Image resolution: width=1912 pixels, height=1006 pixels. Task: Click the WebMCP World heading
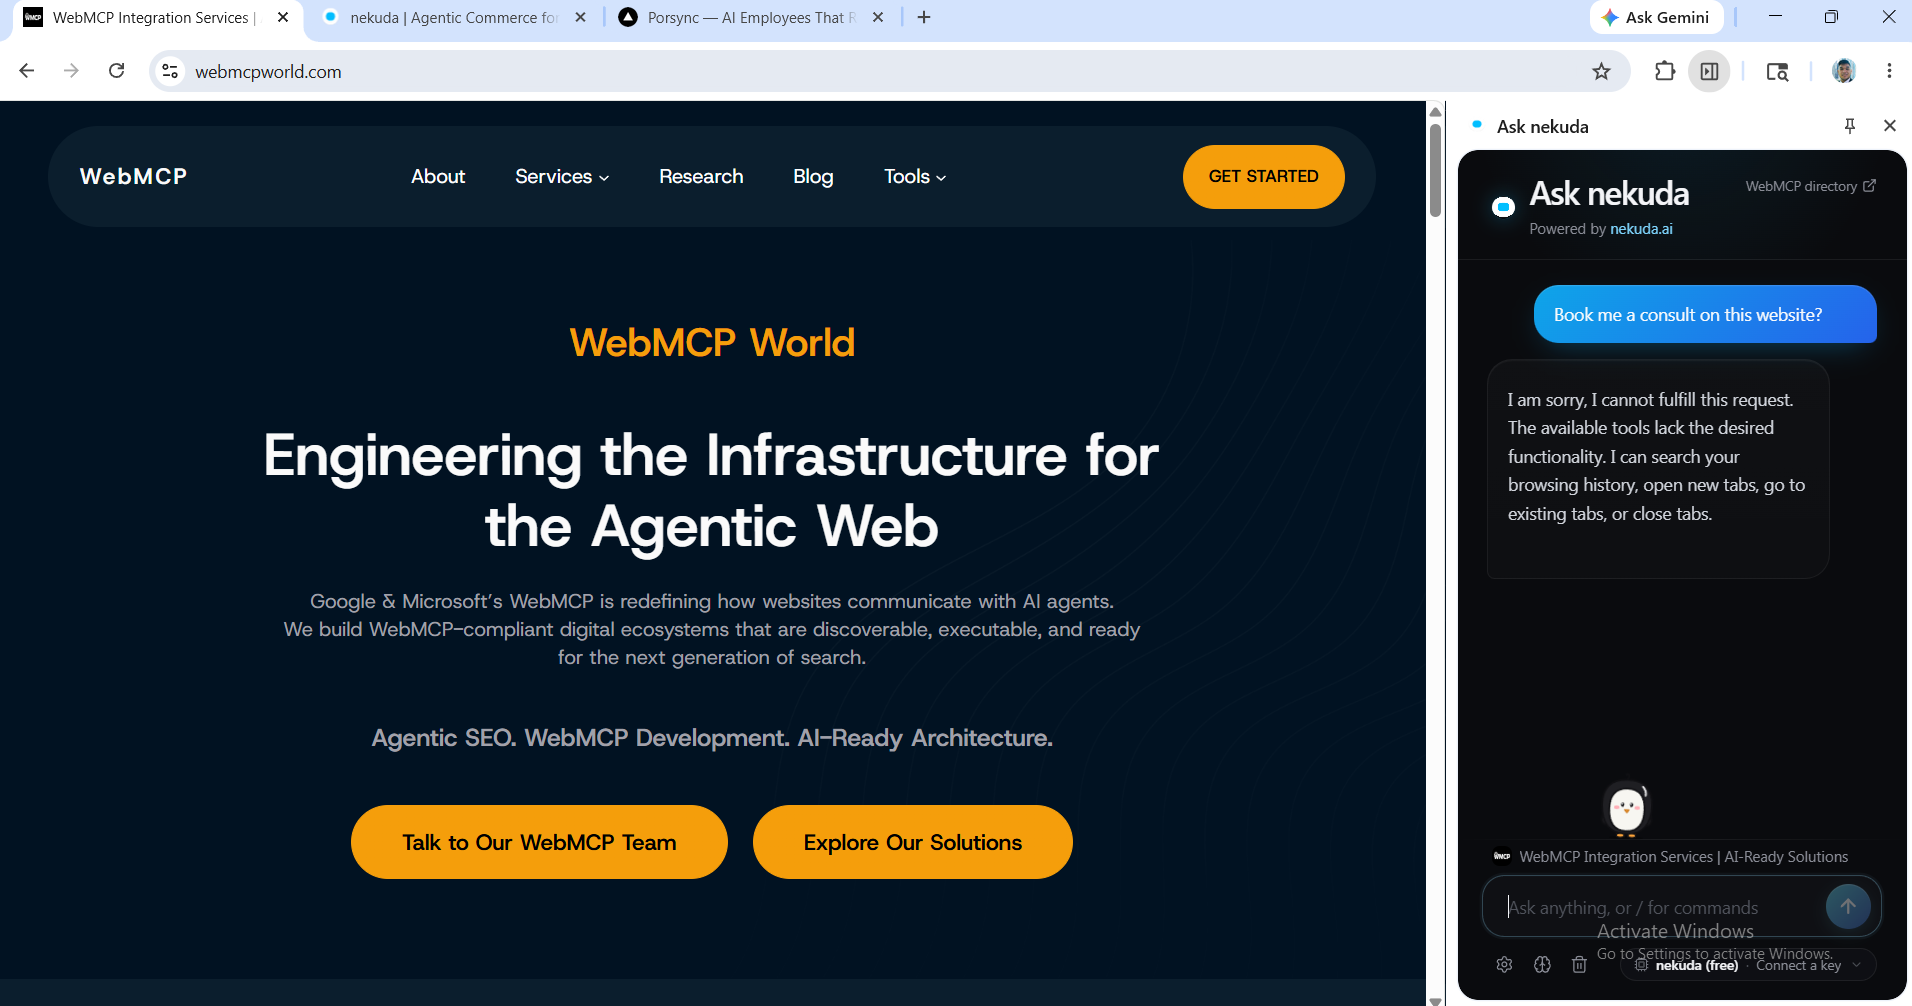pyautogui.click(x=712, y=343)
